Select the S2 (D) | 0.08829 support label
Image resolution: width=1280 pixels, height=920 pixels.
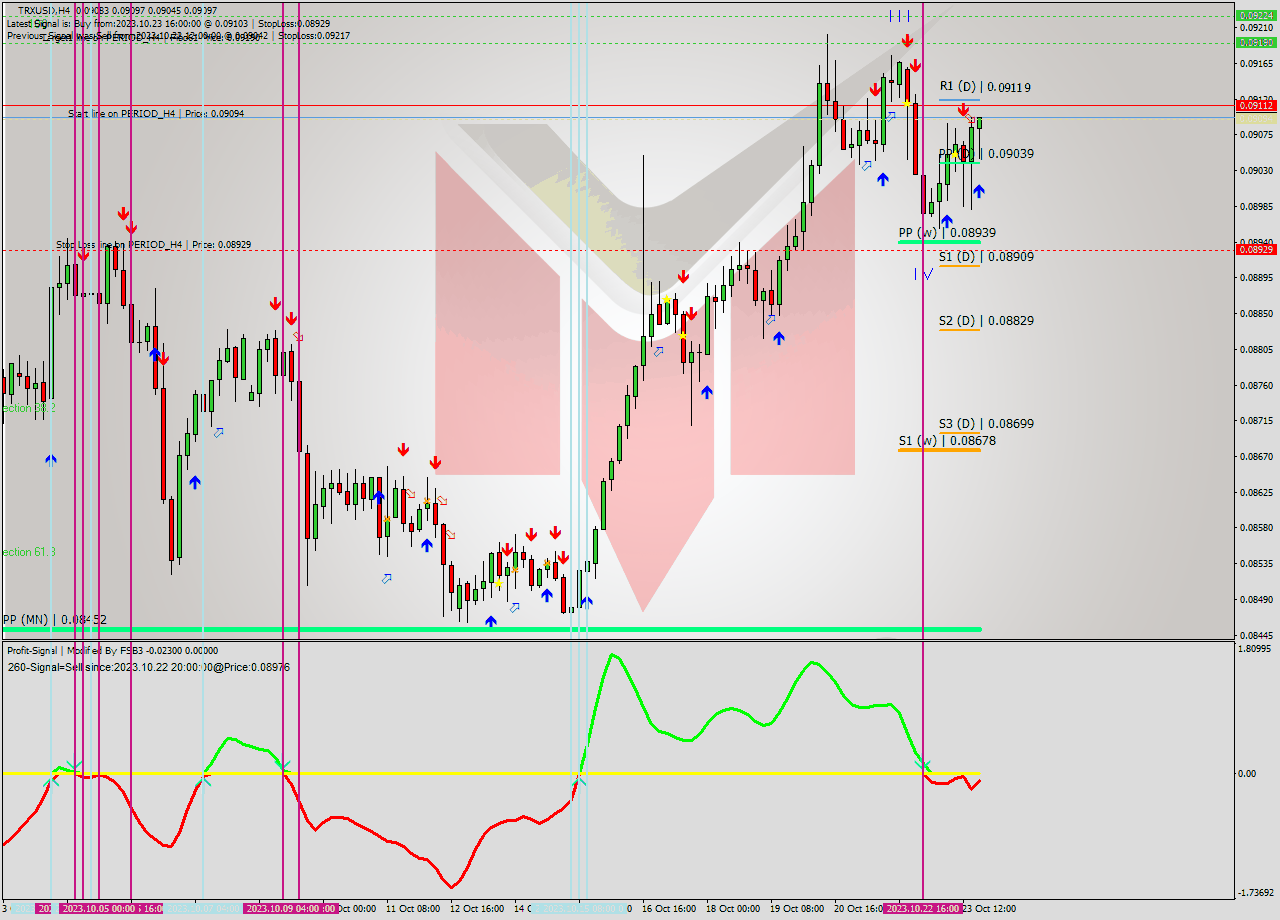pyautogui.click(x=986, y=320)
